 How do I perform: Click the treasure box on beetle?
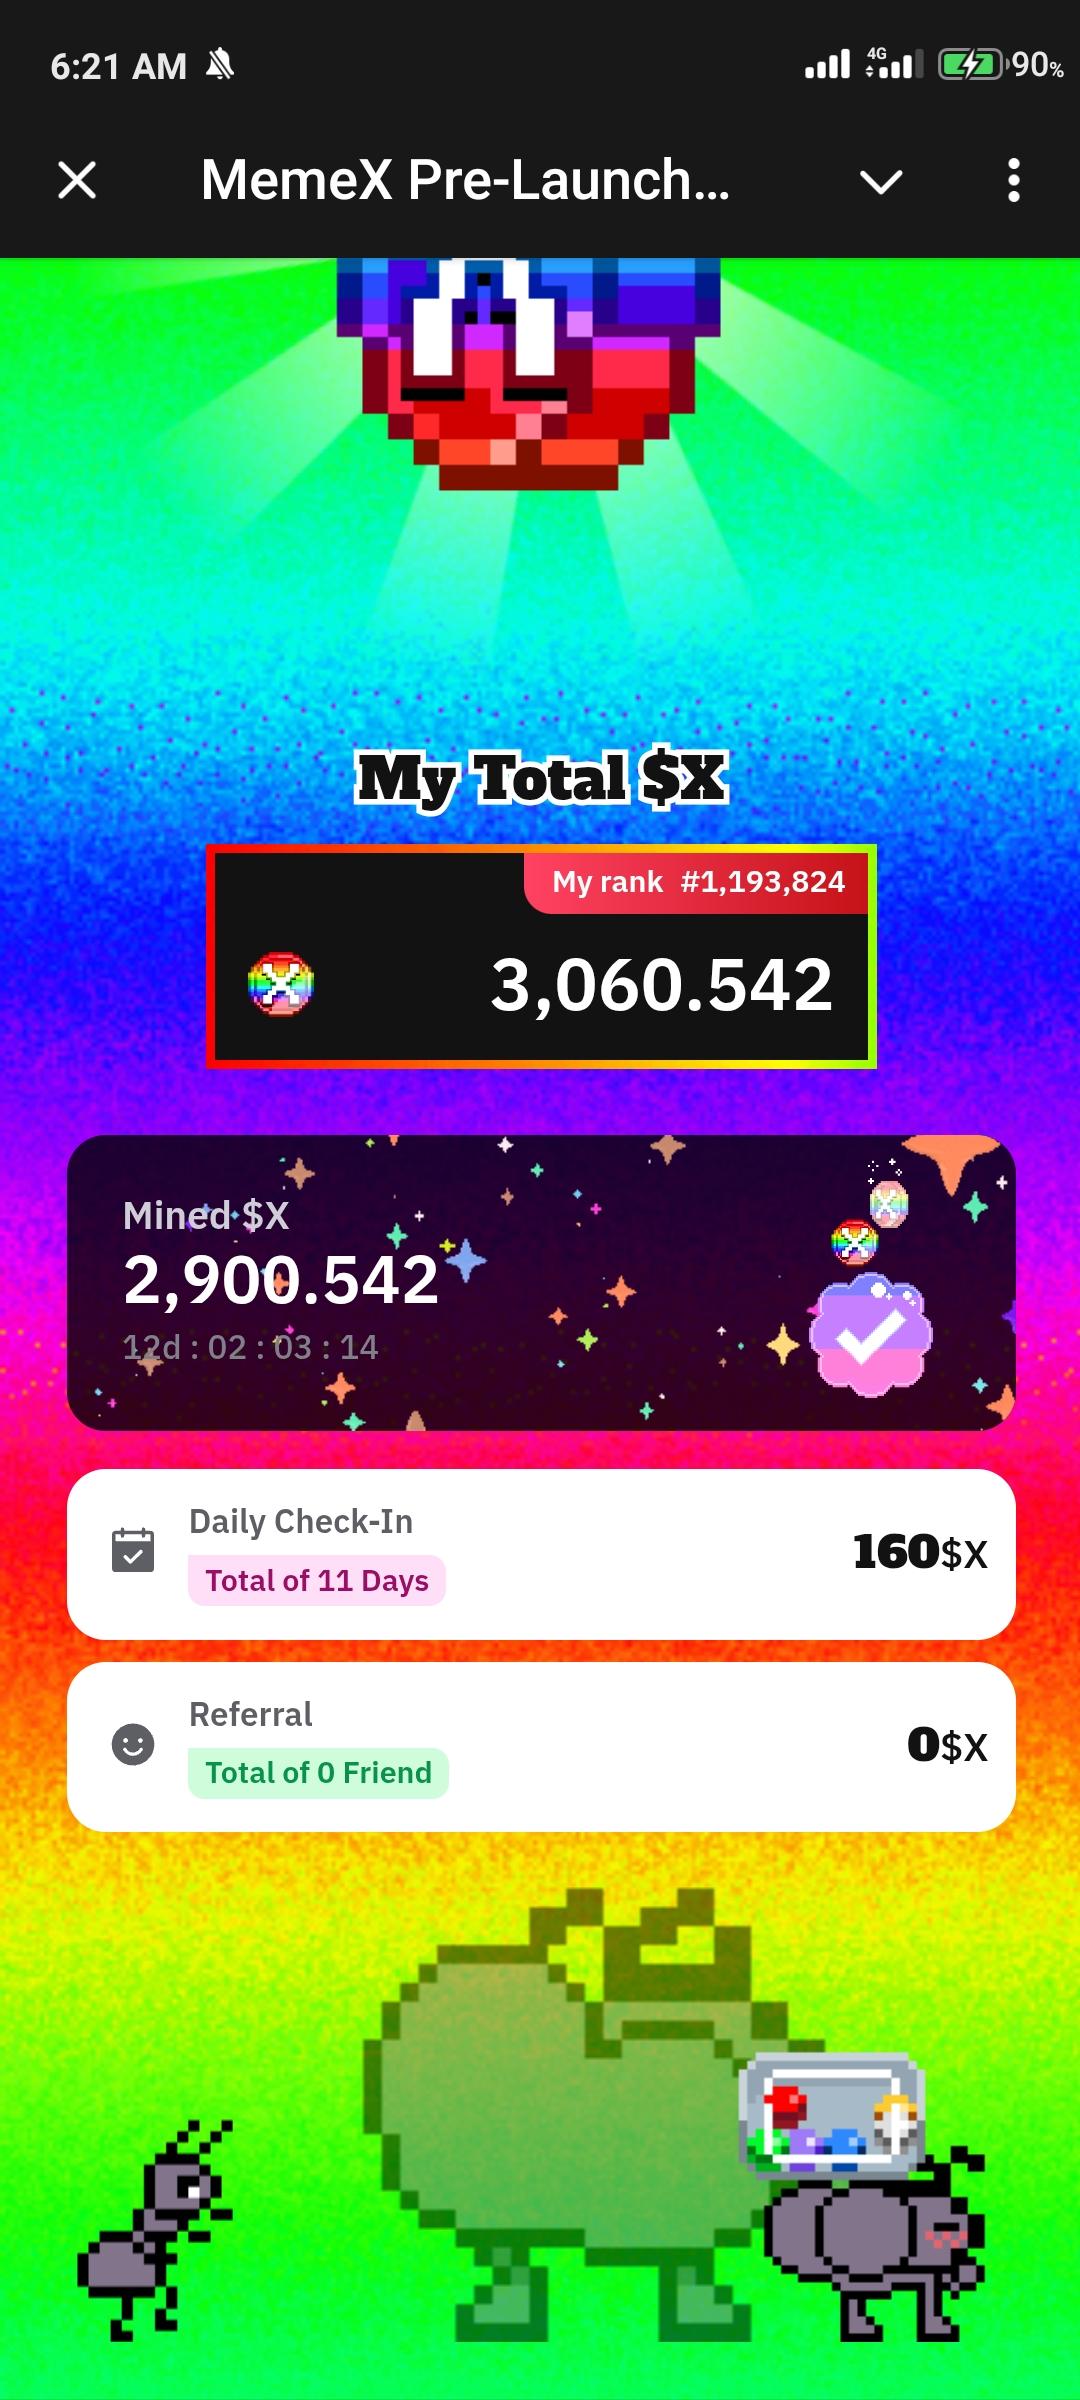(x=832, y=2114)
